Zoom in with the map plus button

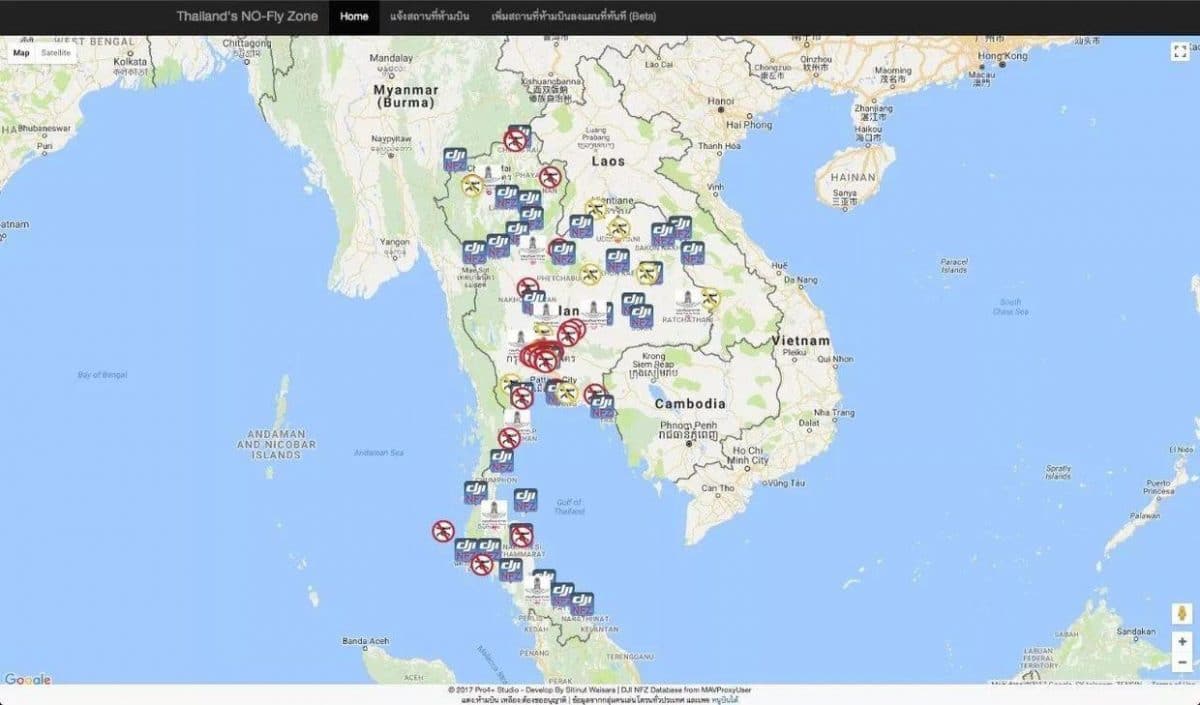[1181, 643]
